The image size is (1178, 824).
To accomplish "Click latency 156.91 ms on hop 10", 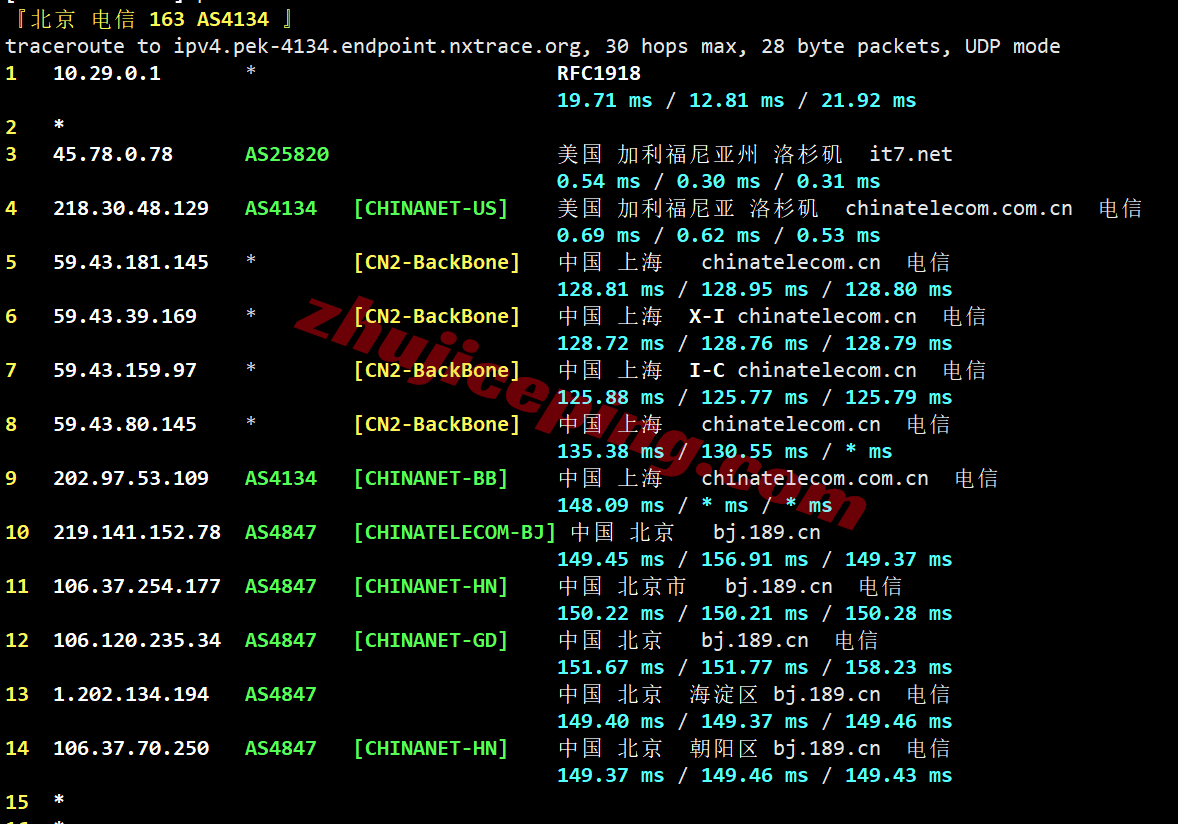I will coord(755,560).
